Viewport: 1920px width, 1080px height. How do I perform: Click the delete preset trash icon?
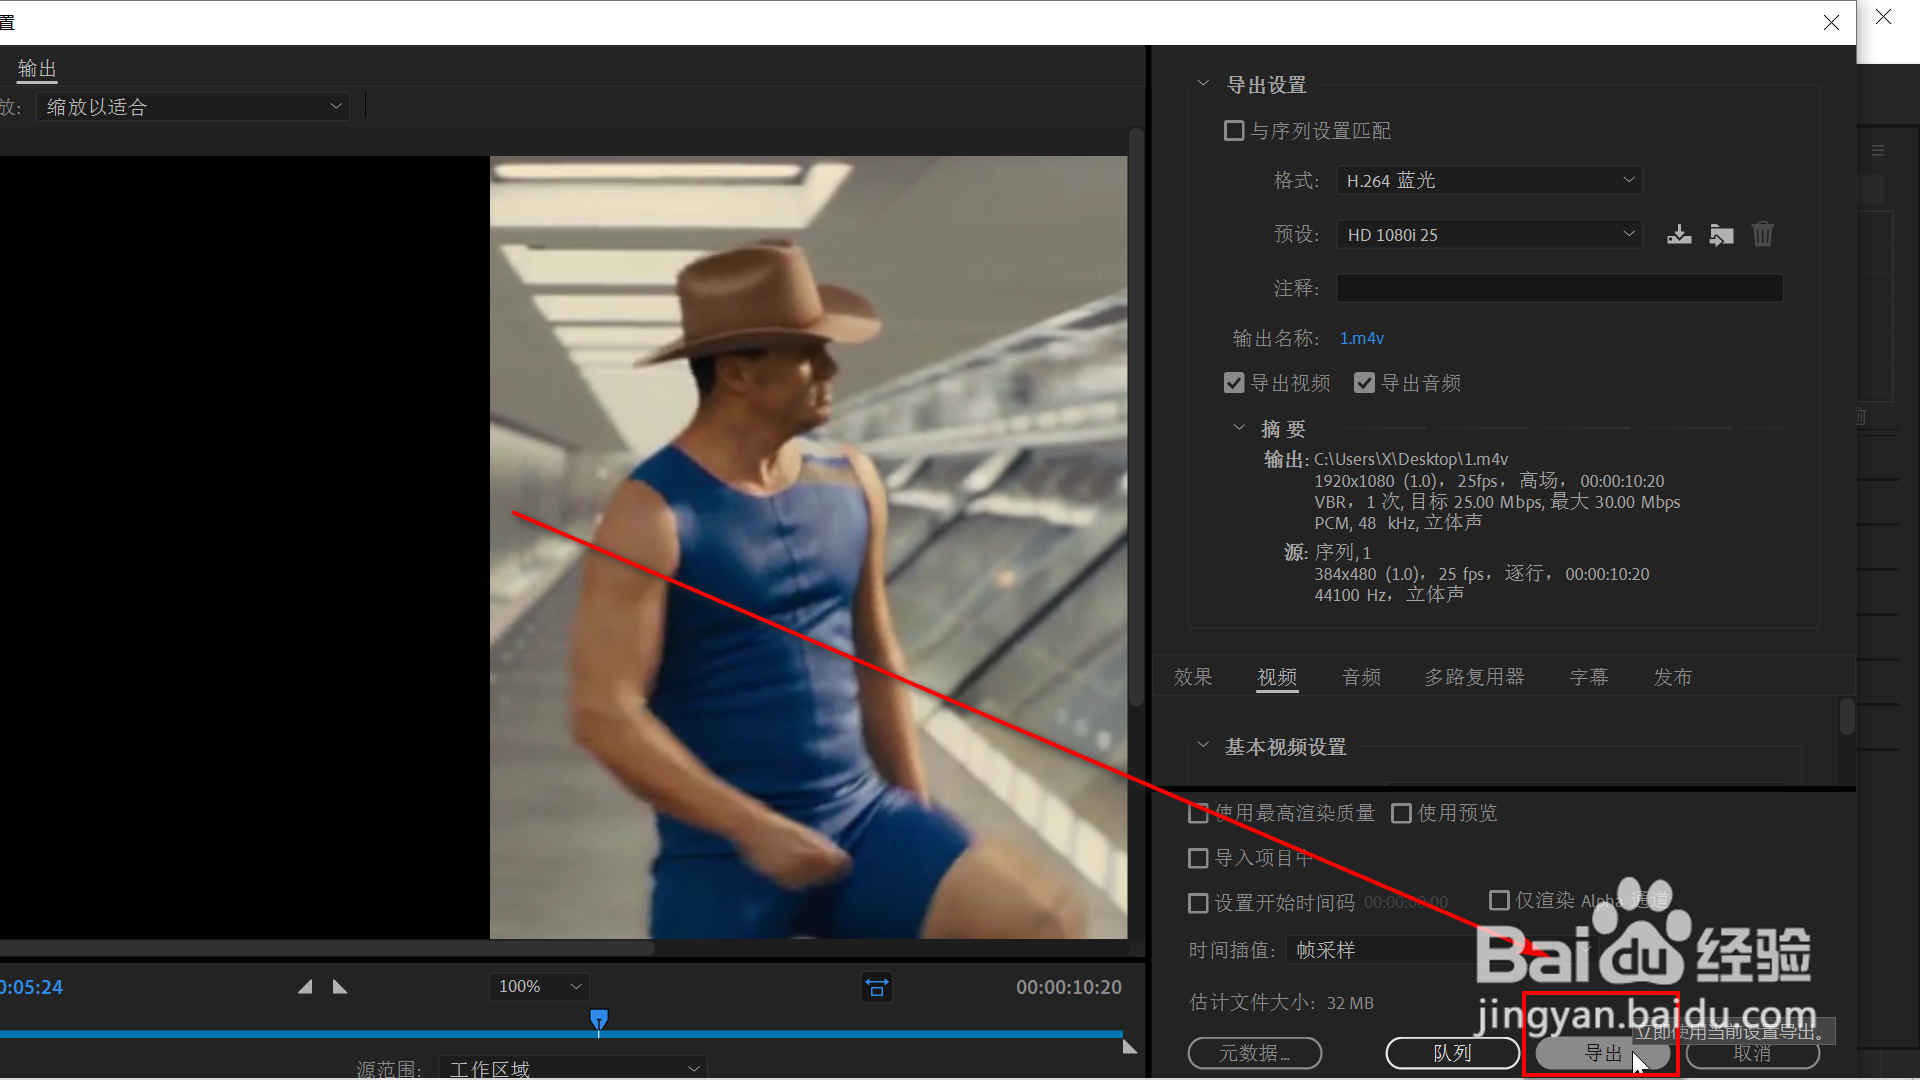coord(1762,235)
